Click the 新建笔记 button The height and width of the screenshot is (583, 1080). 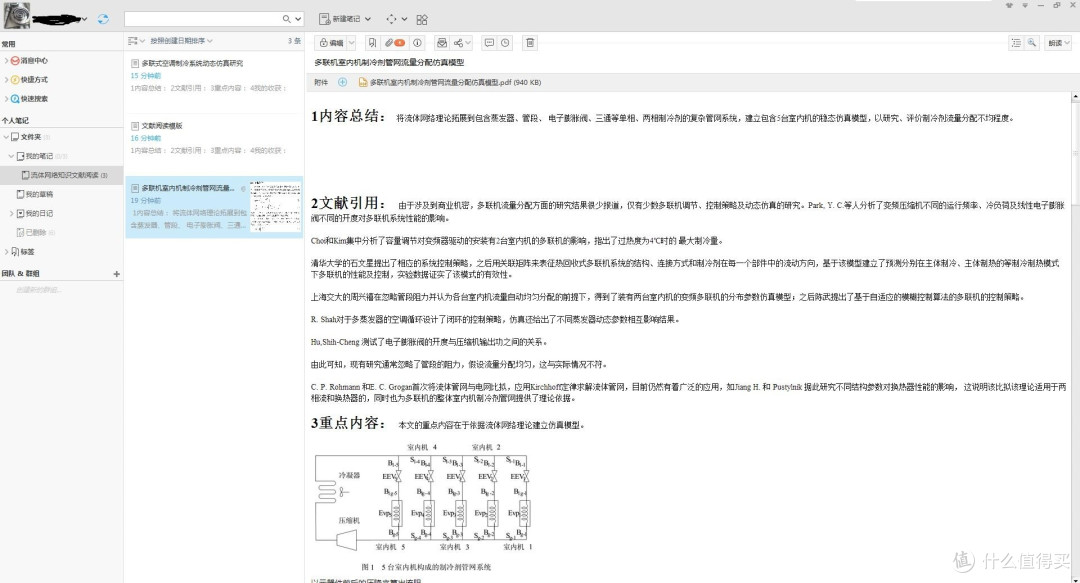(340, 19)
